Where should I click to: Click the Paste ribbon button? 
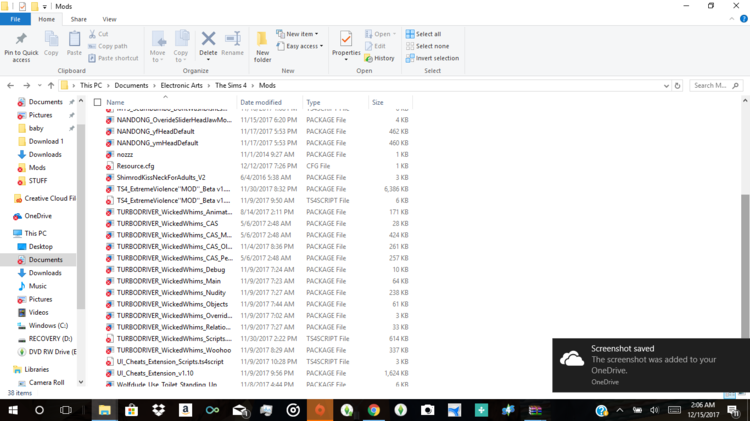click(74, 44)
